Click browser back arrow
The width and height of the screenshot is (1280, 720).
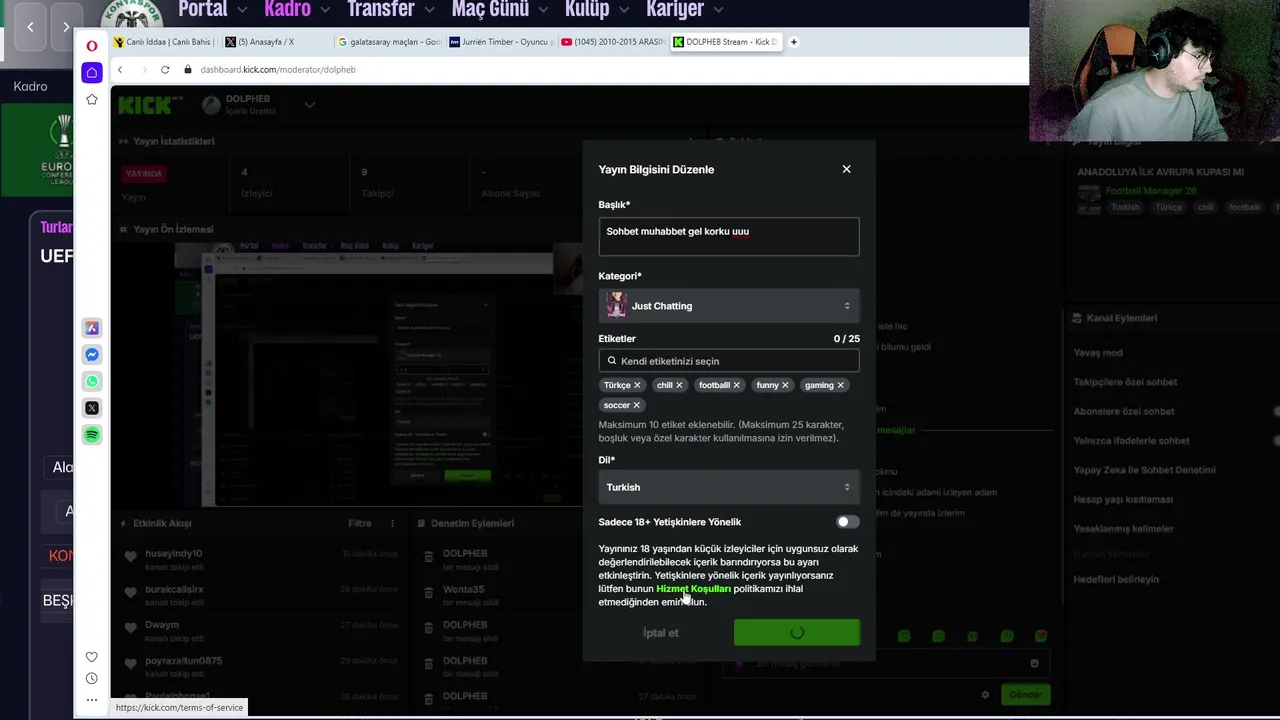coord(119,70)
